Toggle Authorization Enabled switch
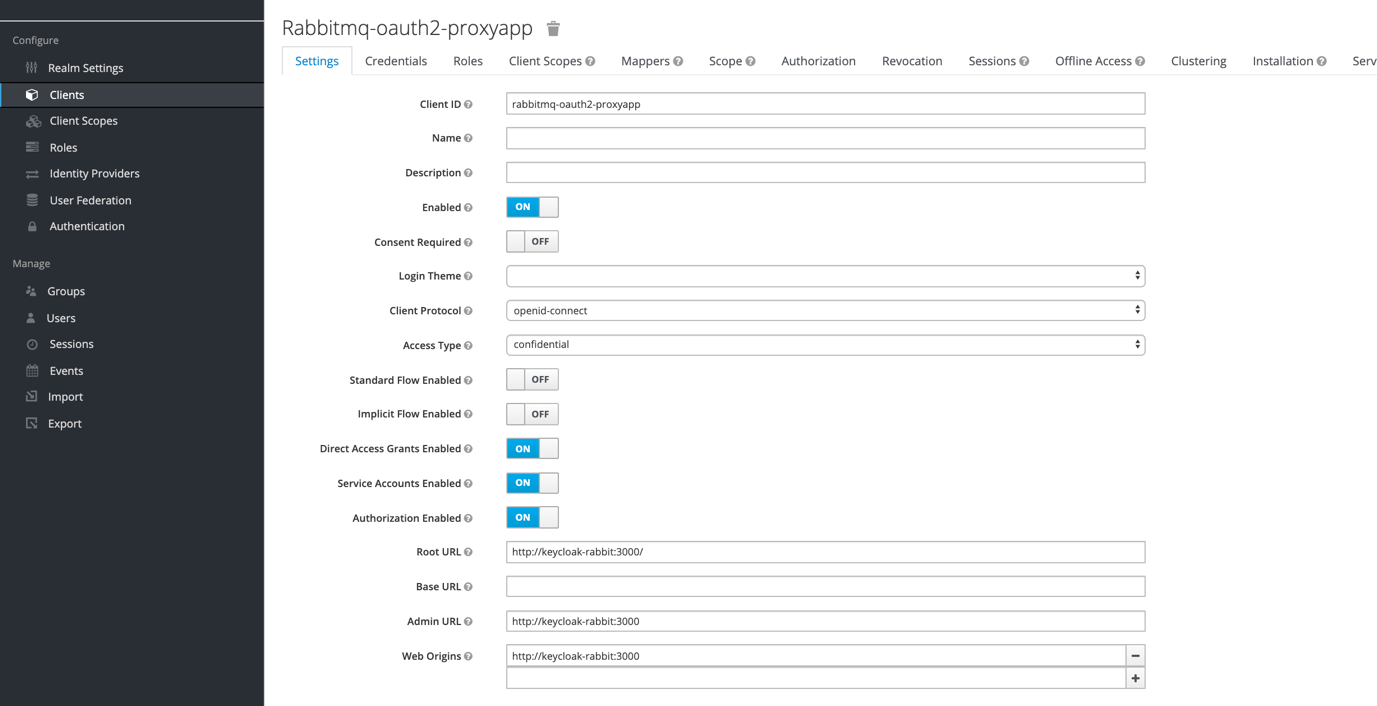The height and width of the screenshot is (706, 1377). [532, 517]
